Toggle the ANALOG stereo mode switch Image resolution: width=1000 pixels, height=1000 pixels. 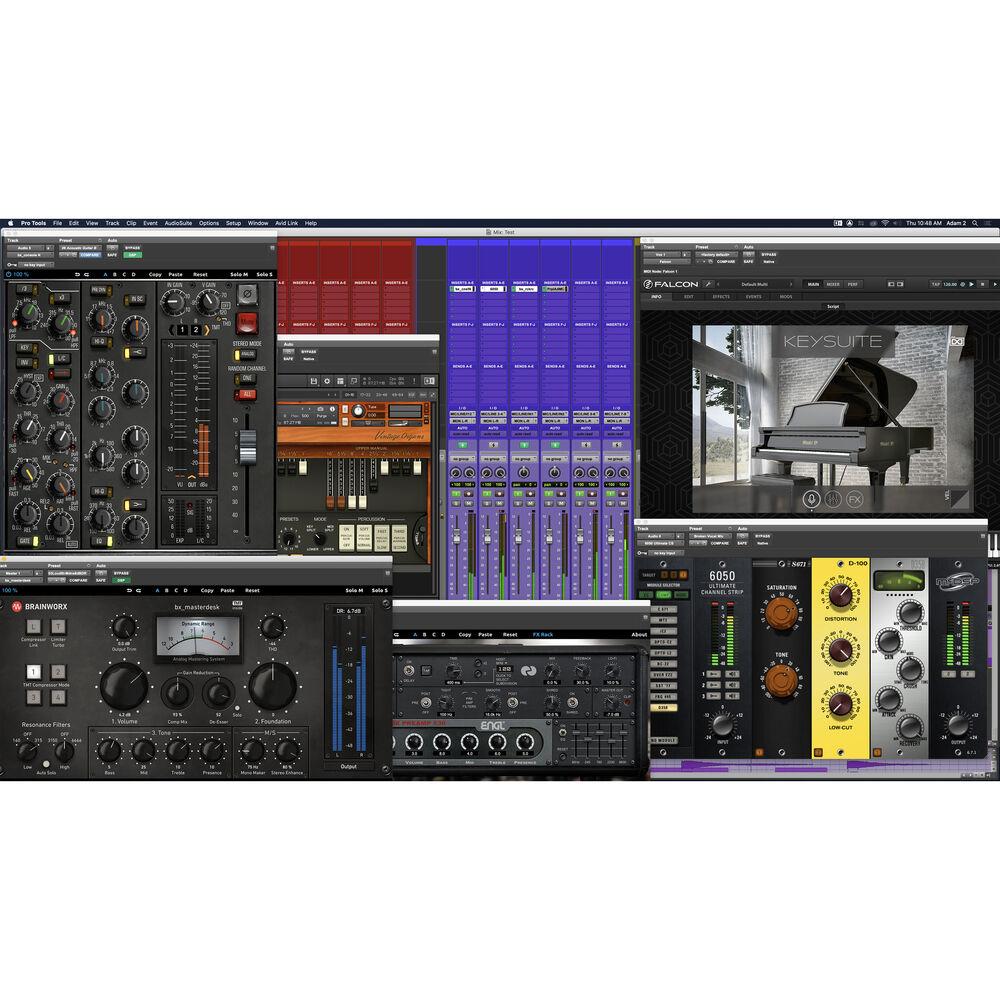point(247,354)
